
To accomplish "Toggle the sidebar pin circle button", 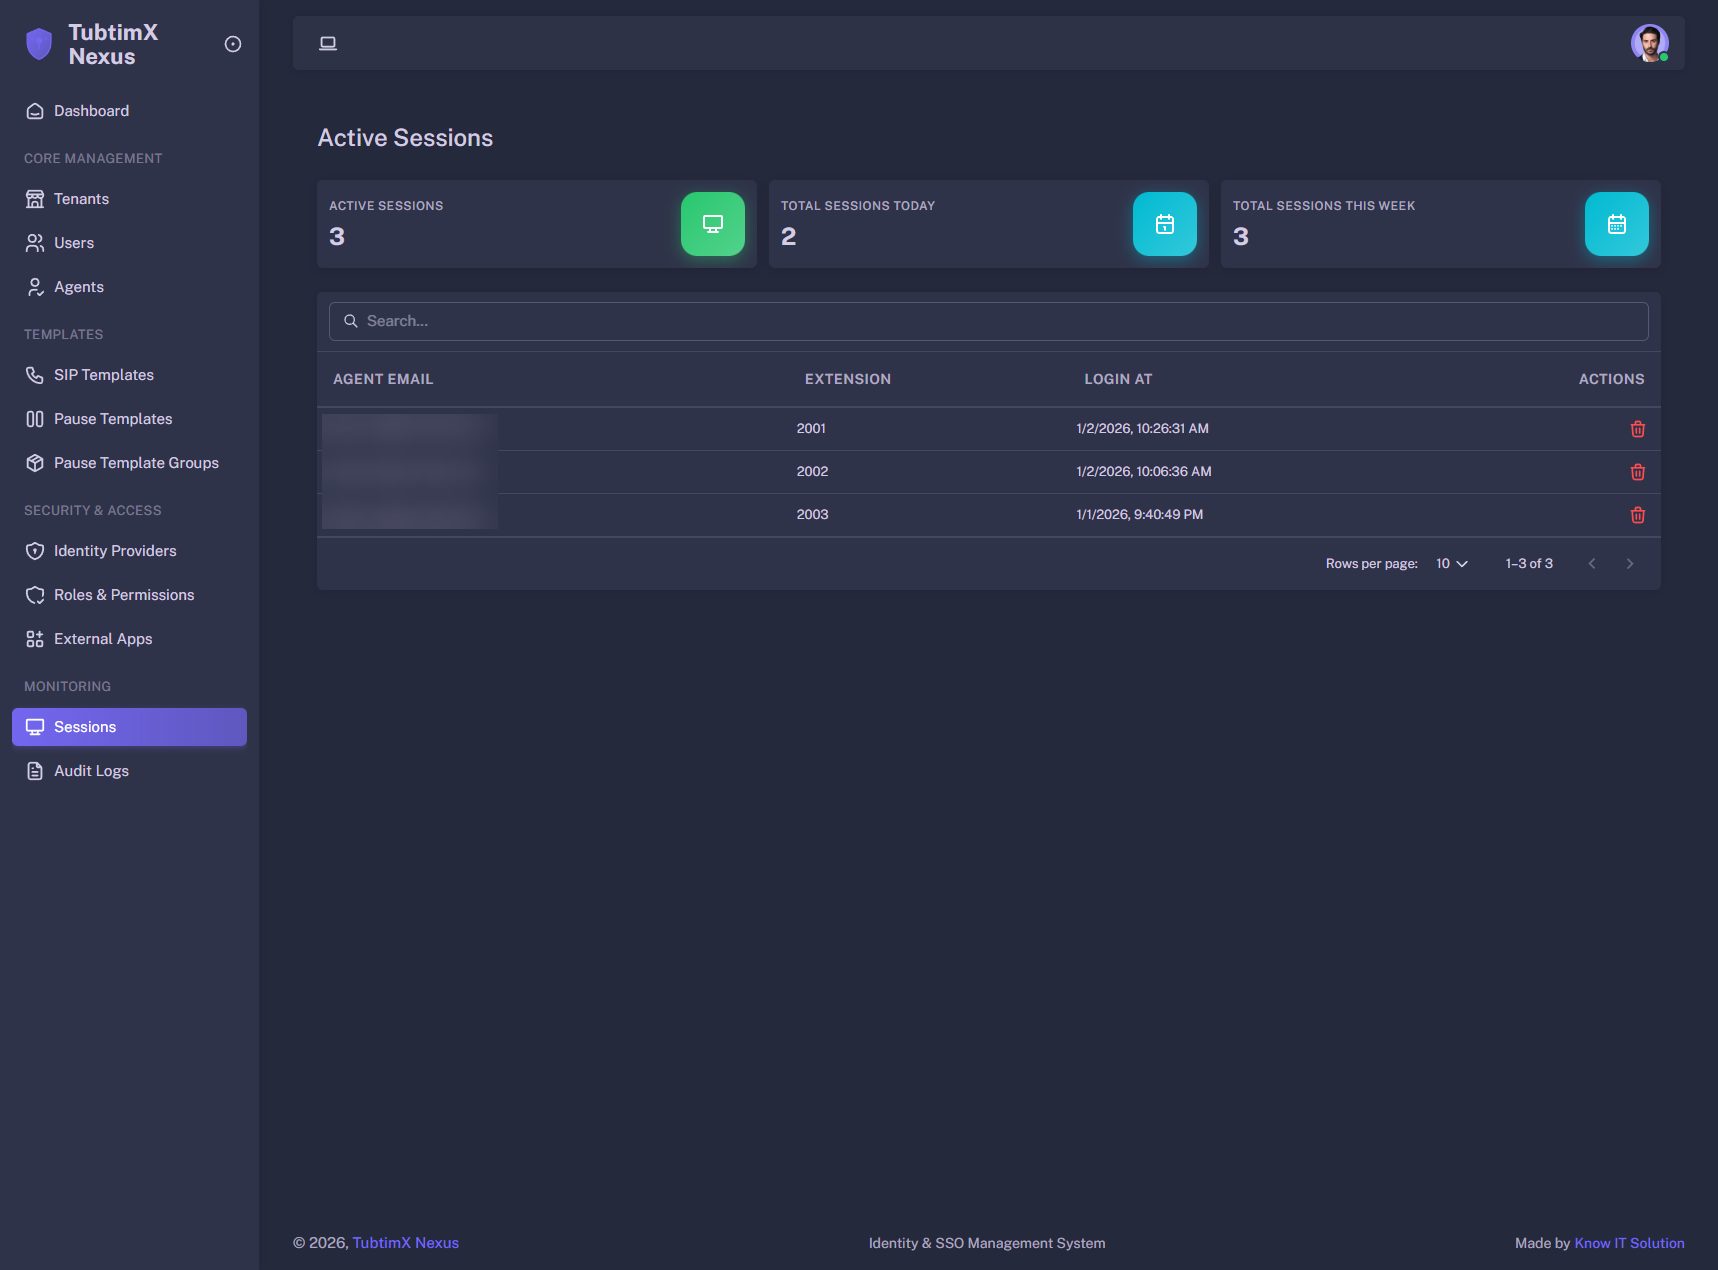I will 233,44.
